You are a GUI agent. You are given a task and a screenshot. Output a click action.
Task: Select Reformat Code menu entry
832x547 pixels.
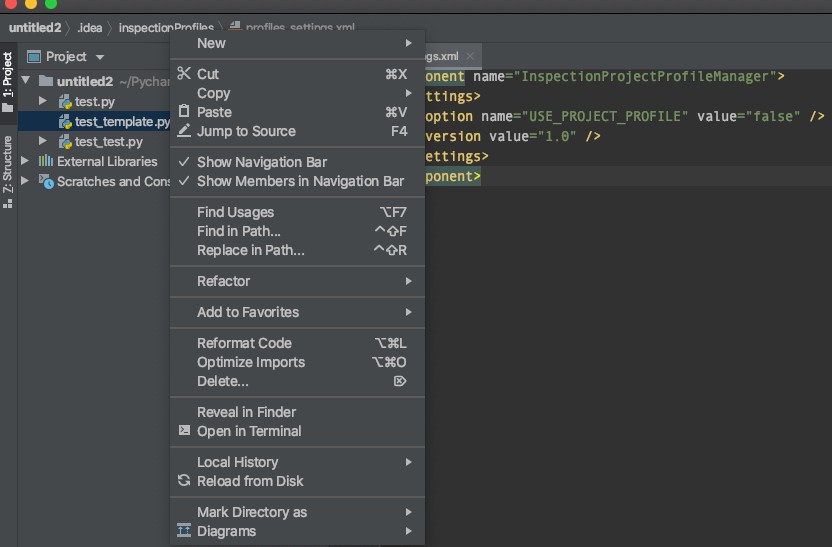pyautogui.click(x=297, y=343)
